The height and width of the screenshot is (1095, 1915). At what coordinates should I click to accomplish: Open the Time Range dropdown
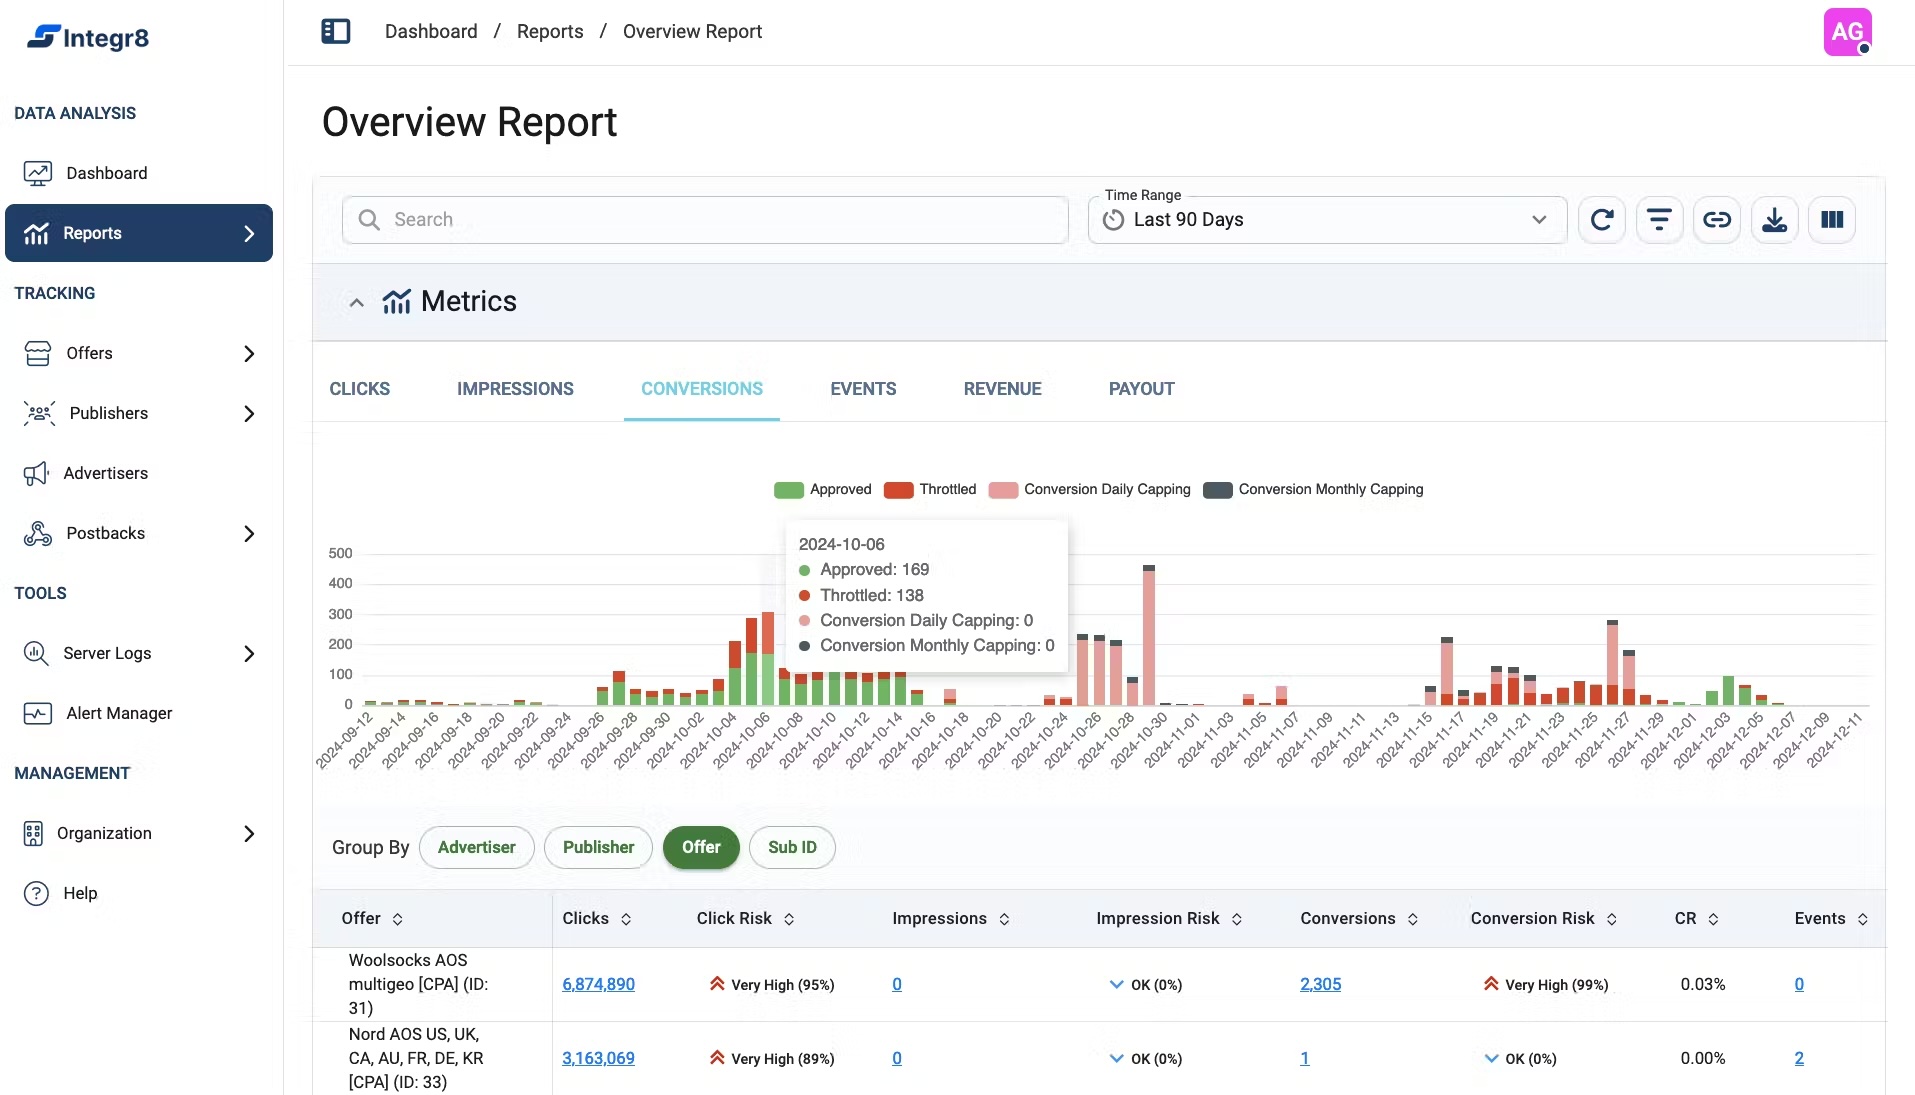point(1326,220)
